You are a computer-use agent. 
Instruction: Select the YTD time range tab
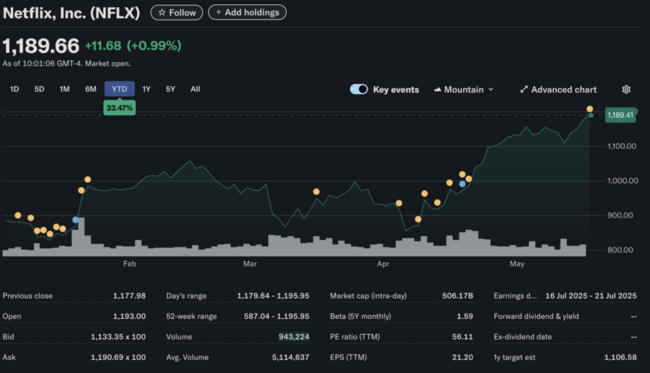point(119,89)
